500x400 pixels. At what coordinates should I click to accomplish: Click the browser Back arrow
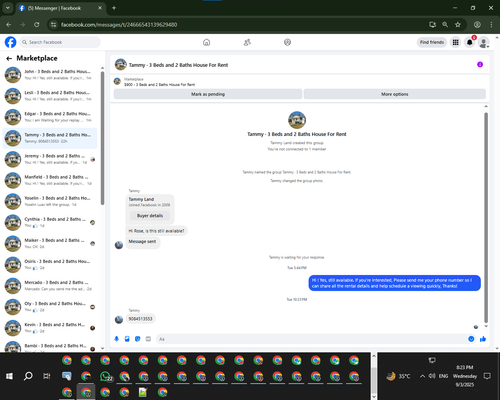pyautogui.click(x=9, y=25)
